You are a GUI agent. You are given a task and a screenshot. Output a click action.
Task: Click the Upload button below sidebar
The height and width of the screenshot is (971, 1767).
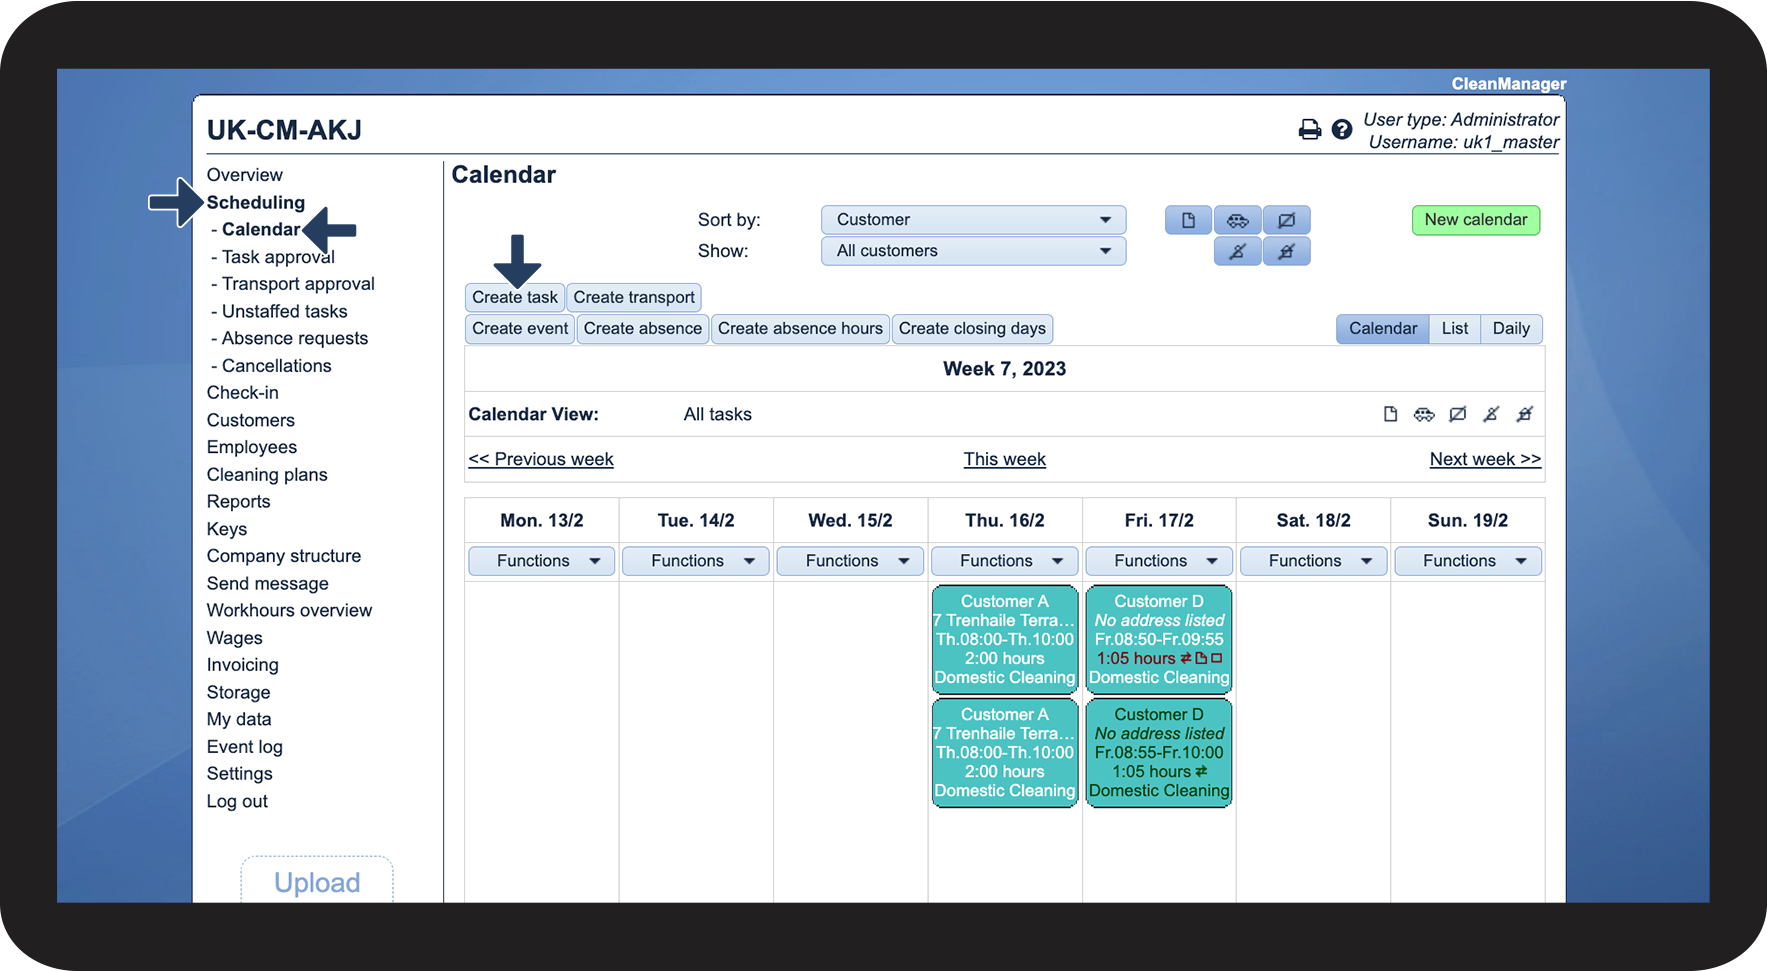[x=317, y=882]
